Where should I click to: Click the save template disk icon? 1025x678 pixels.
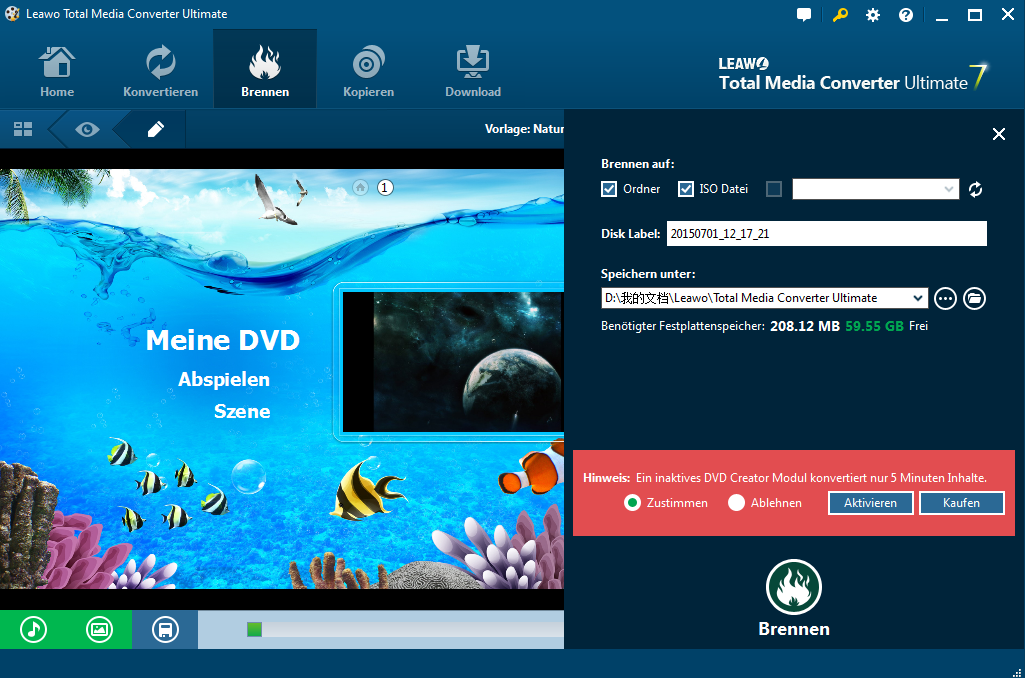(164, 629)
